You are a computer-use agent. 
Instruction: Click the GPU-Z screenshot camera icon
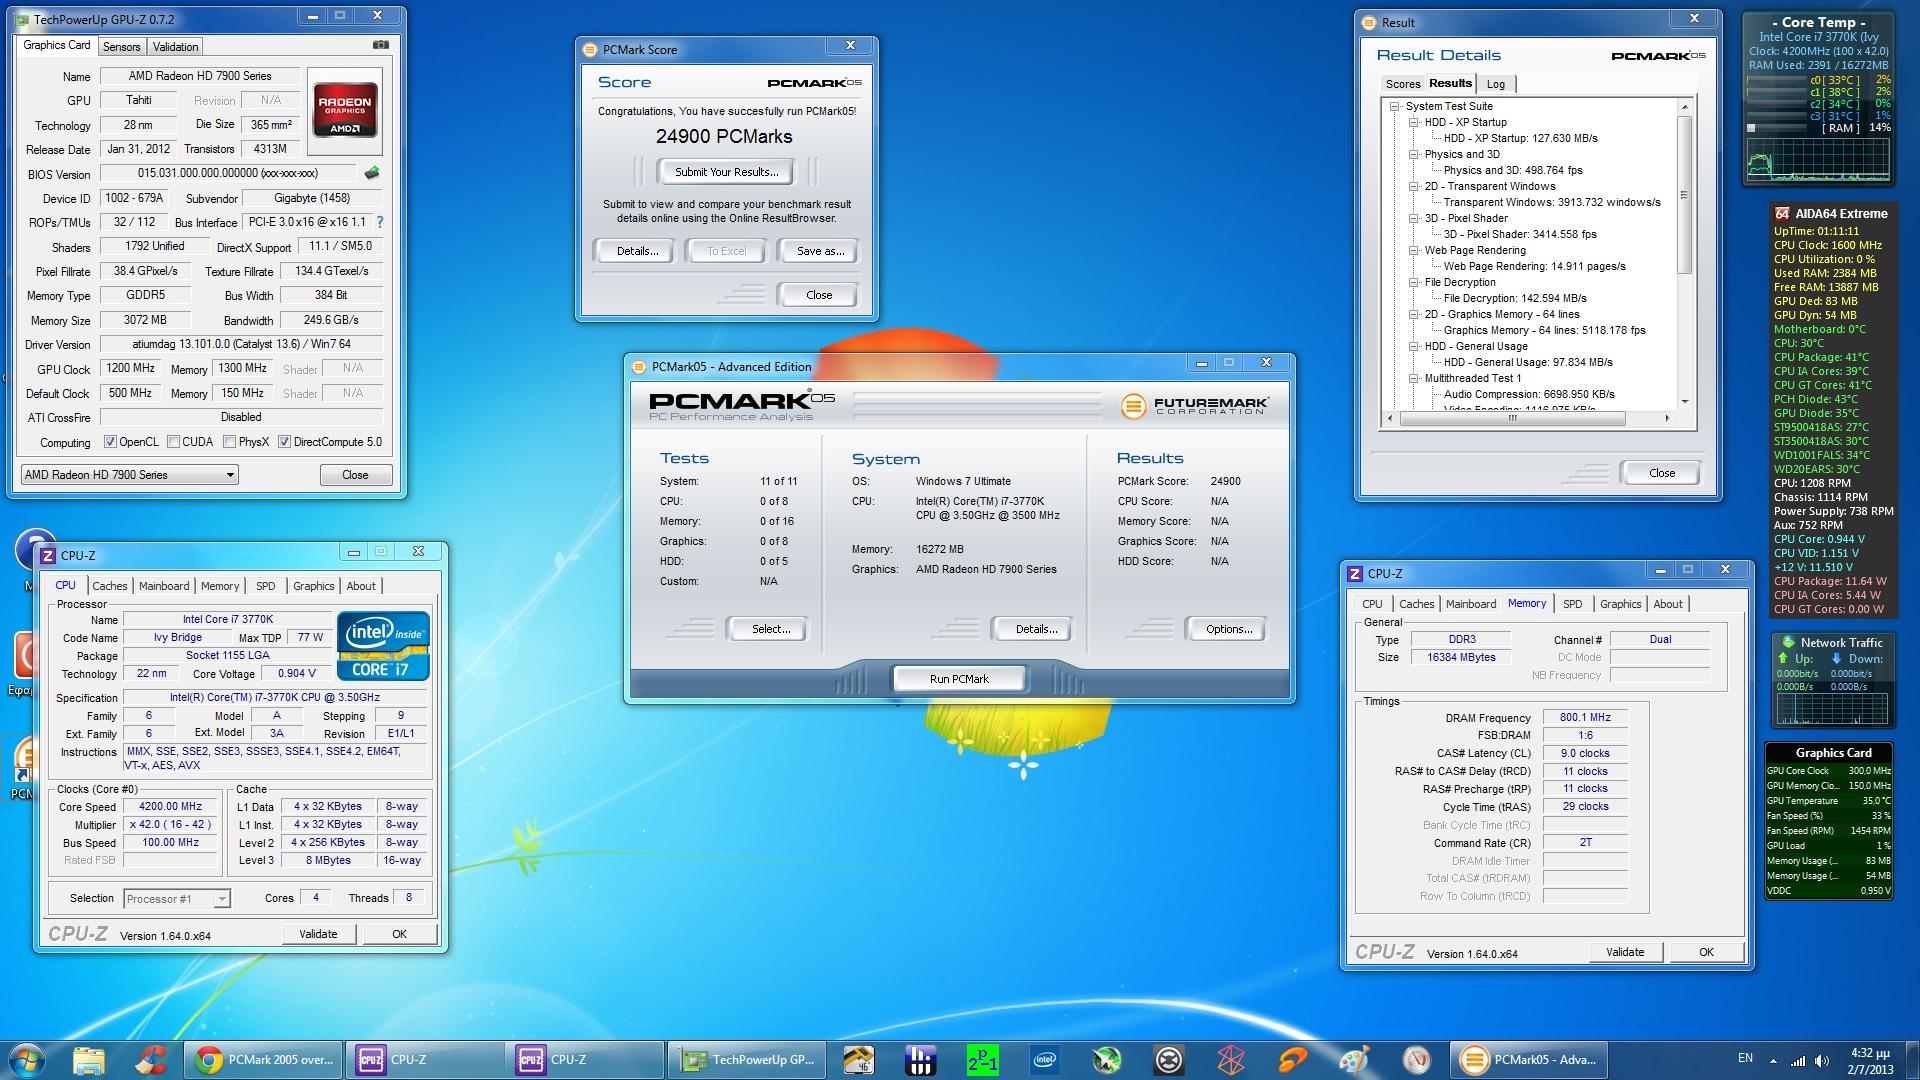(x=380, y=45)
